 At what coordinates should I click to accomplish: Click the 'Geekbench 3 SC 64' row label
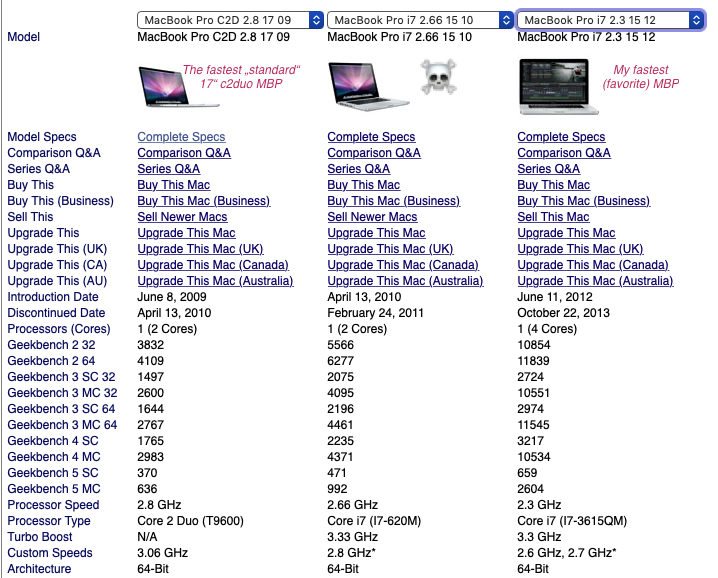(61, 409)
